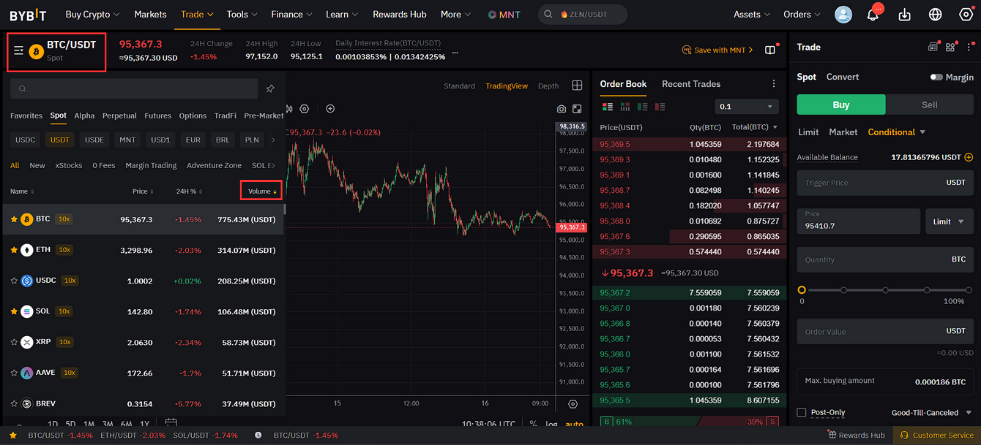Toggle the Margin switch

pyautogui.click(x=936, y=78)
